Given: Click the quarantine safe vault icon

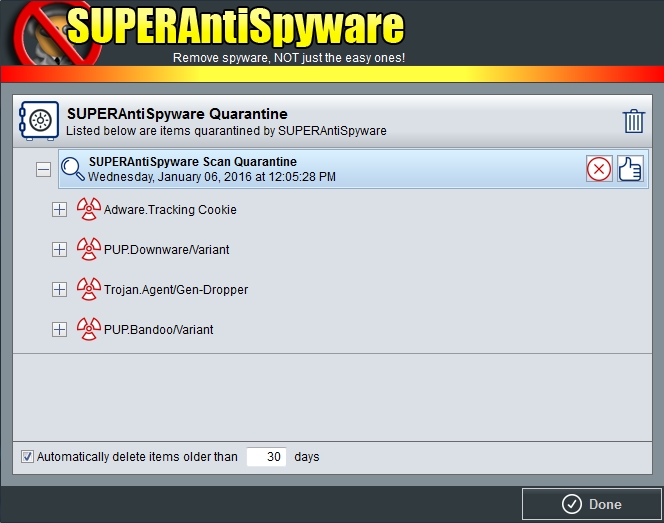Looking at the screenshot, I should pos(39,121).
